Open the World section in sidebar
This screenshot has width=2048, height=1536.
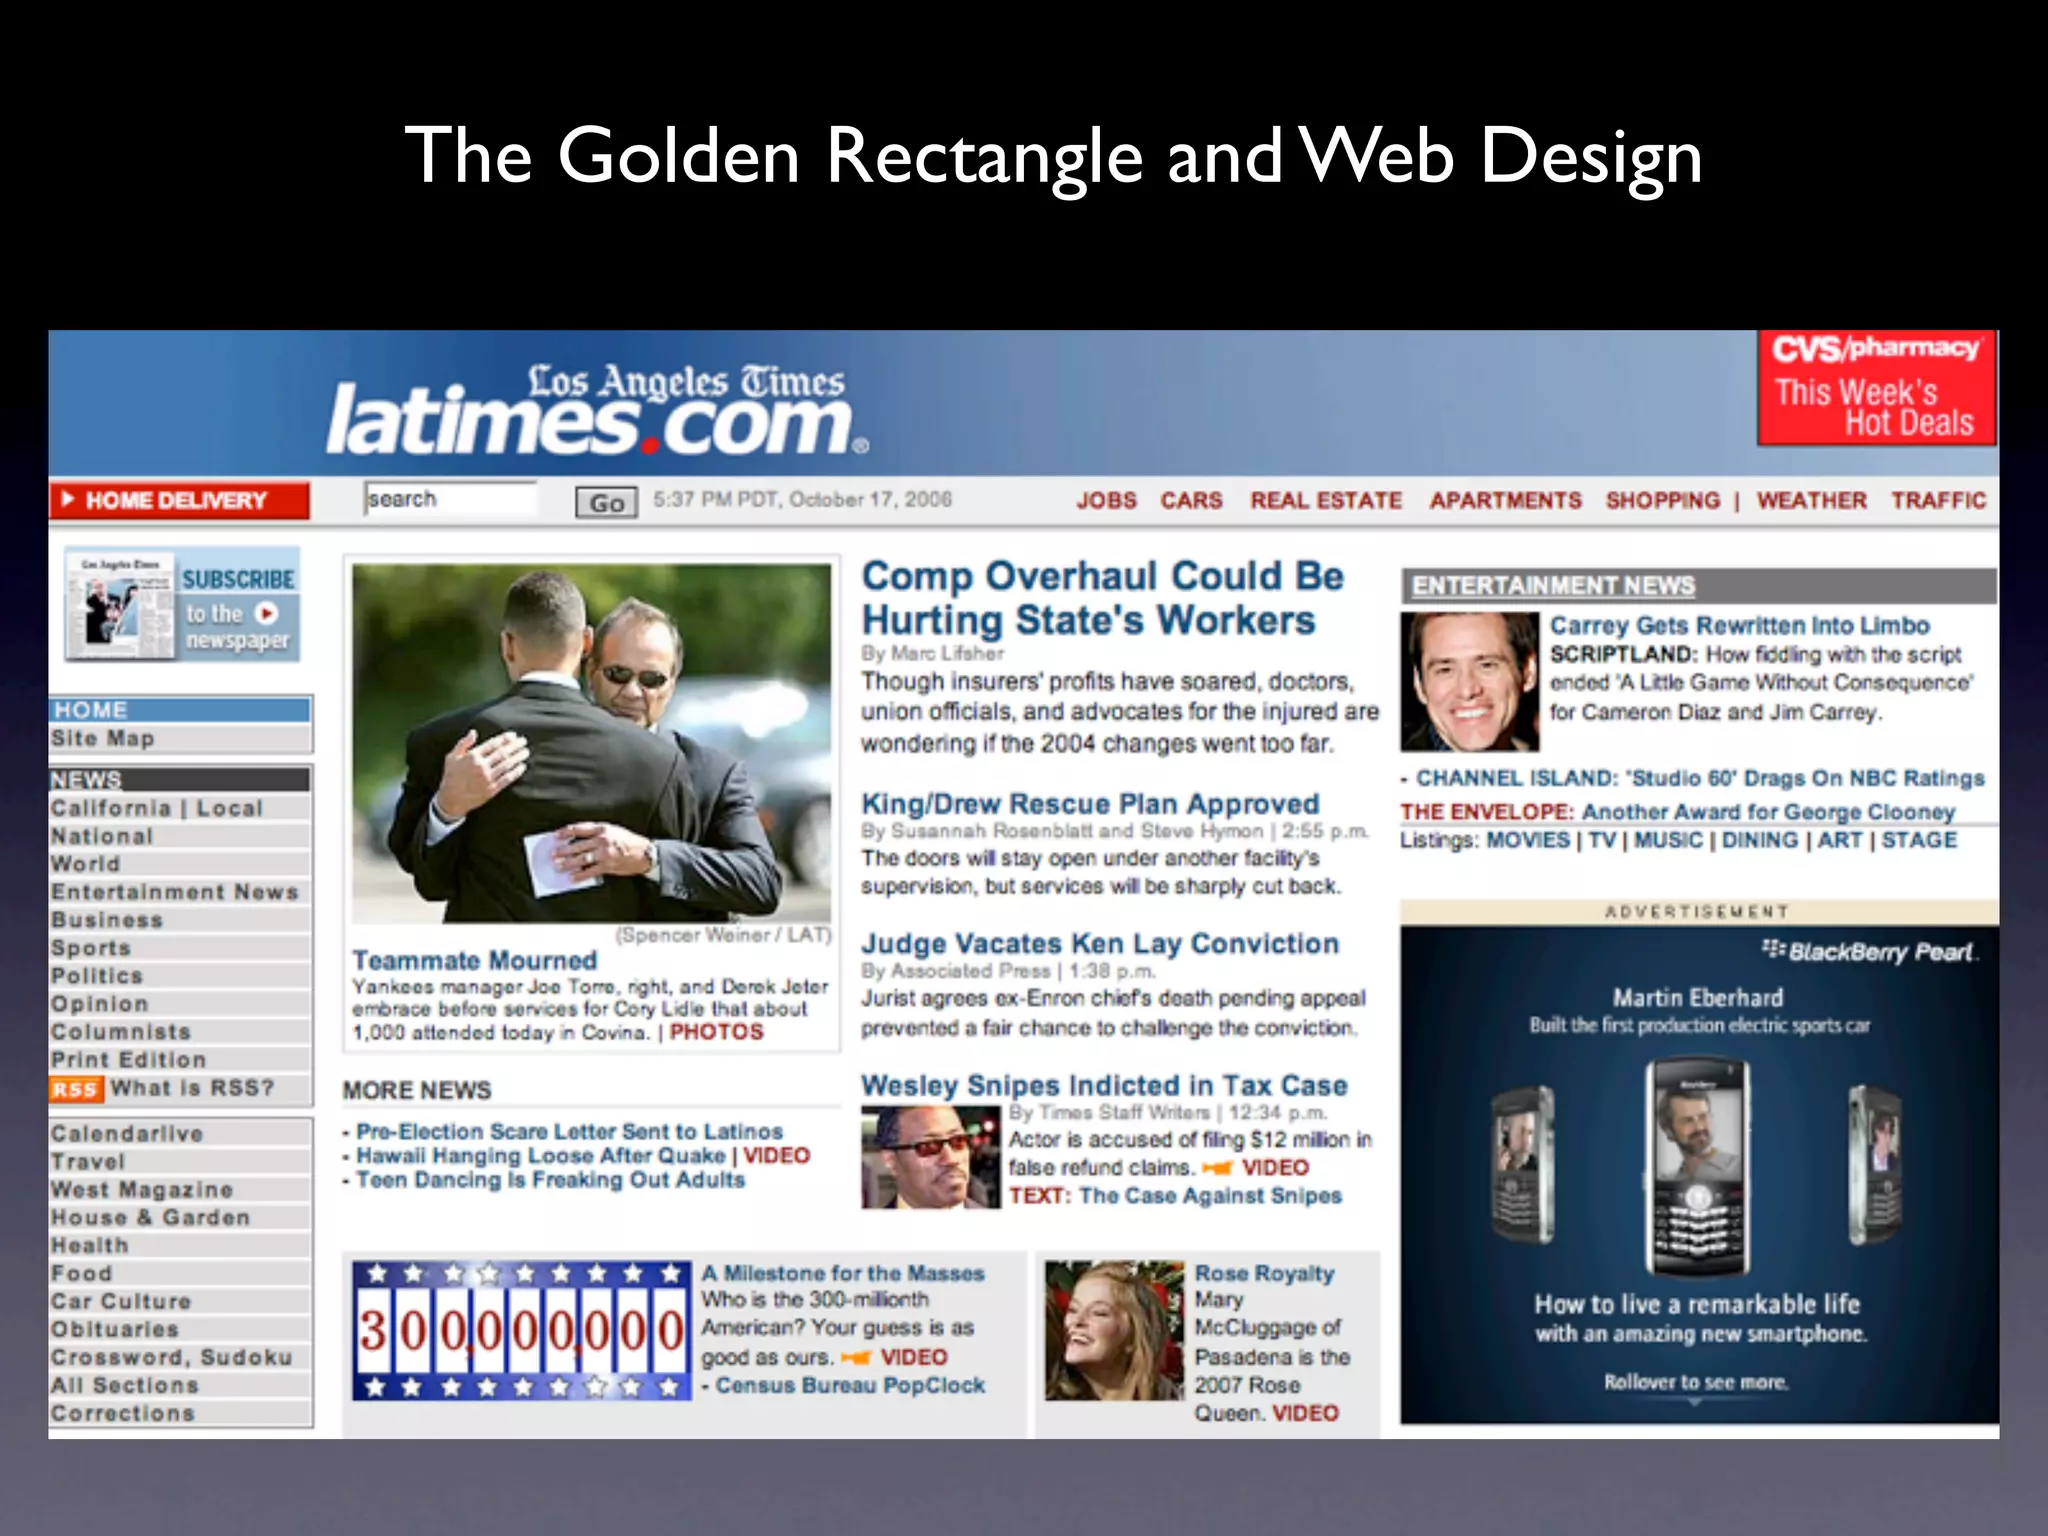(86, 864)
